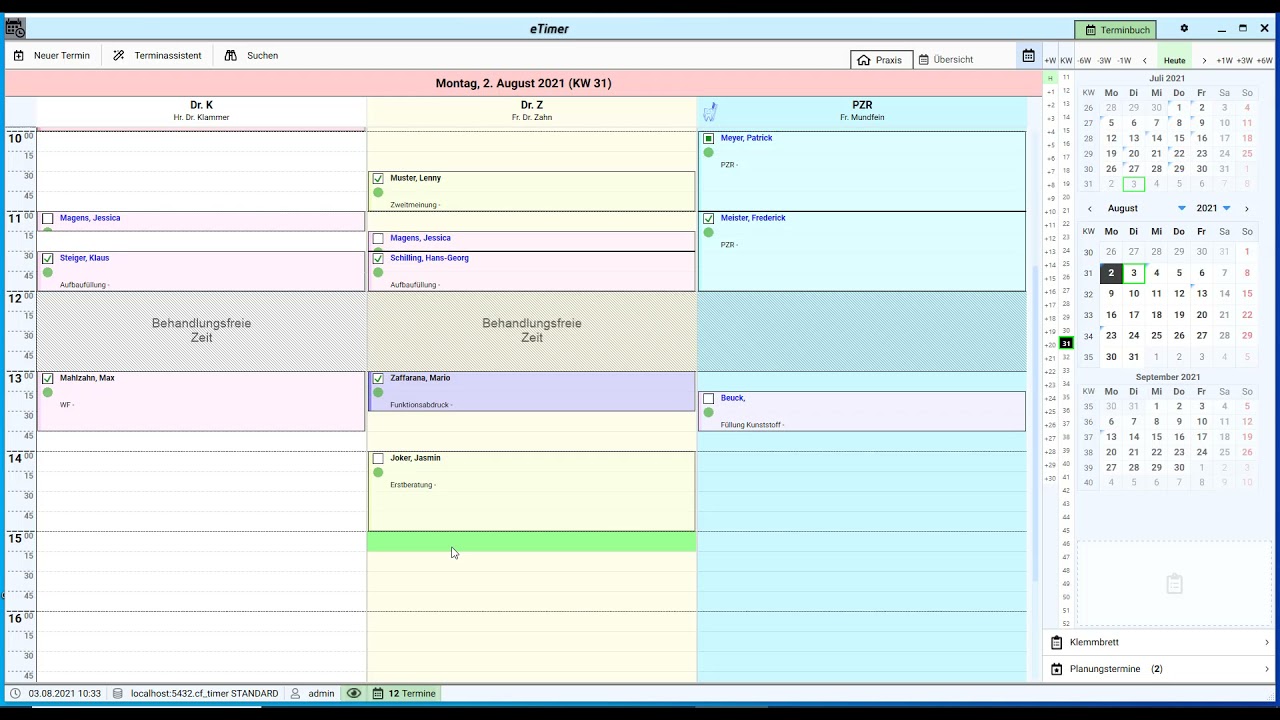Image resolution: width=1280 pixels, height=720 pixels.
Task: Go to previous month in mini calendar
Action: (1090, 209)
